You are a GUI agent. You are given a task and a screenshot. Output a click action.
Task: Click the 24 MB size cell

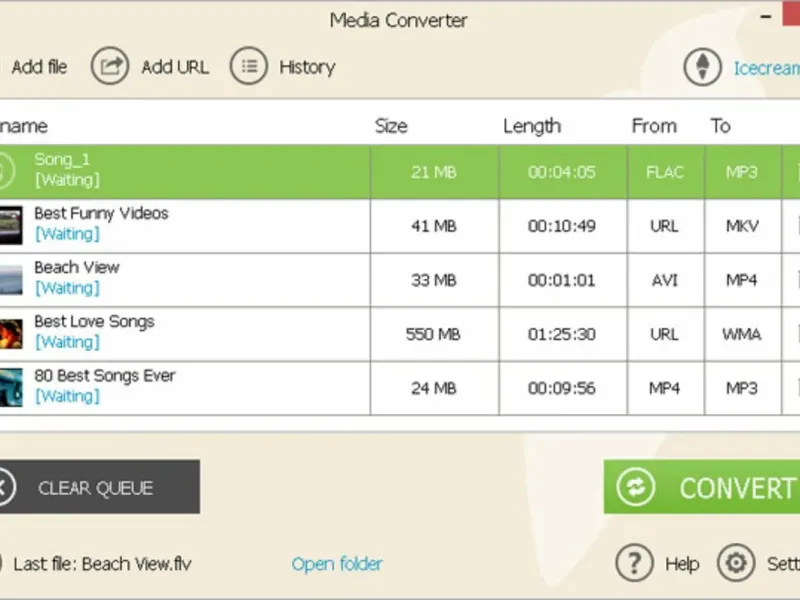coord(434,388)
